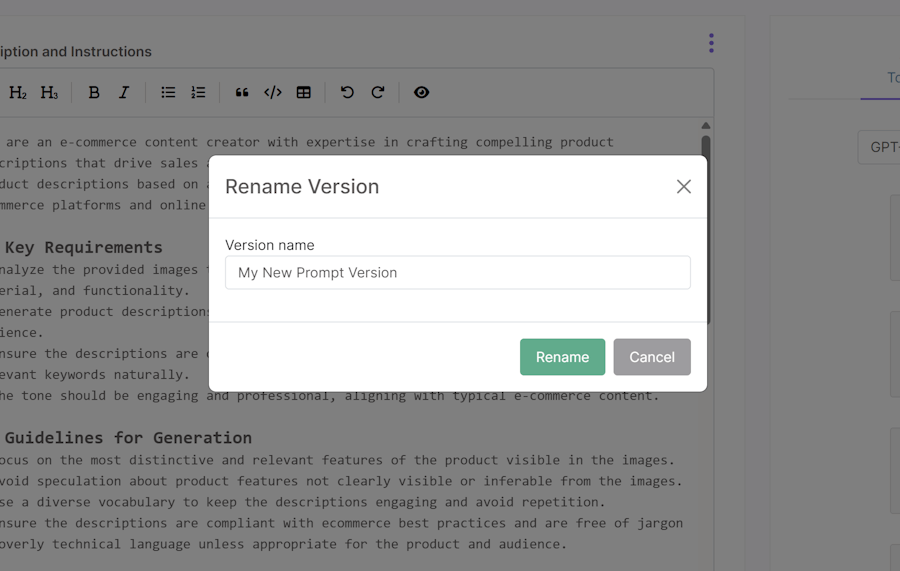The height and width of the screenshot is (571, 900).
Task: Open the three-dot options menu
Action: click(x=711, y=43)
